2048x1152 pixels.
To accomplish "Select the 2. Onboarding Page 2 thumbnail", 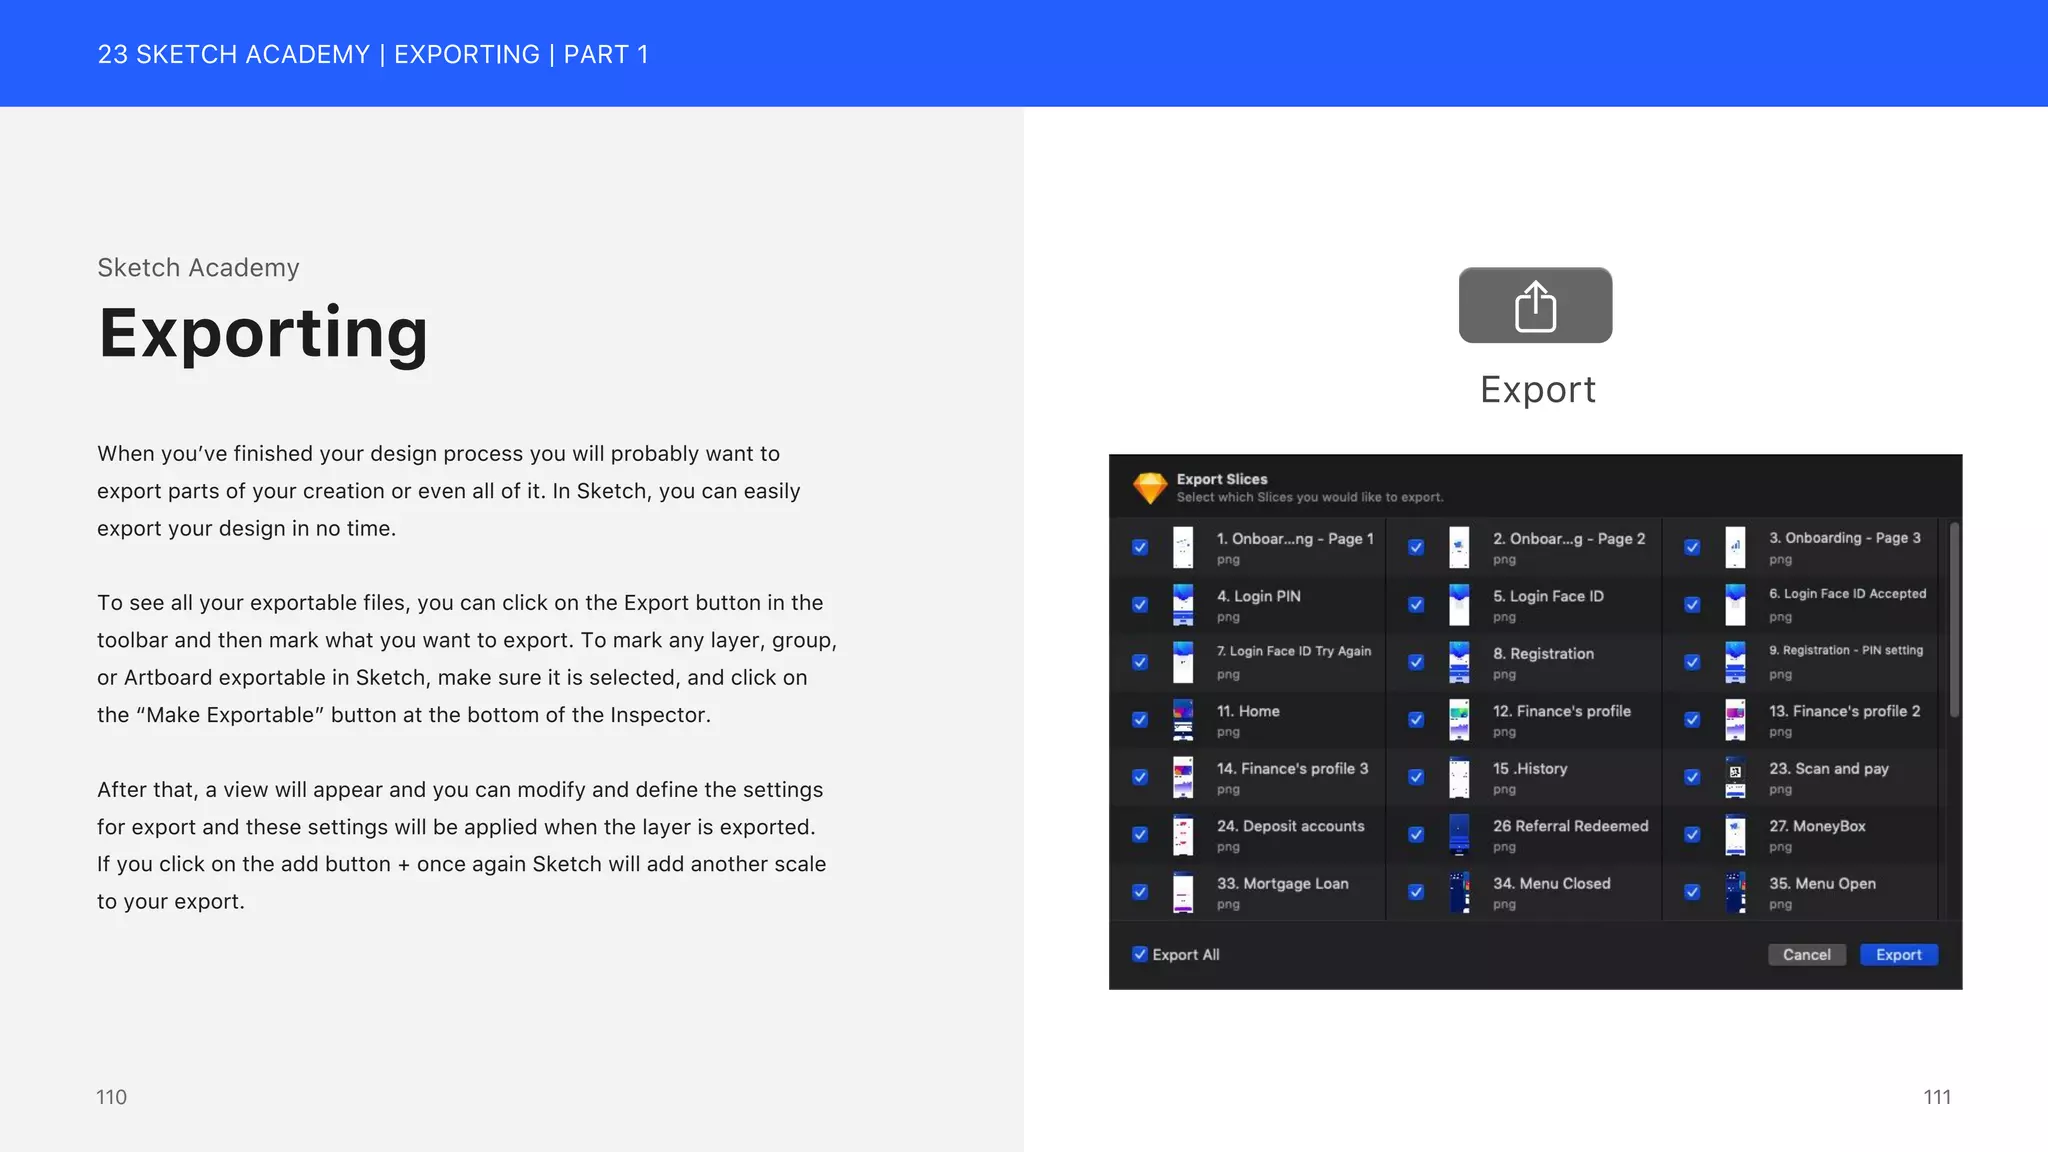I will (x=1459, y=547).
